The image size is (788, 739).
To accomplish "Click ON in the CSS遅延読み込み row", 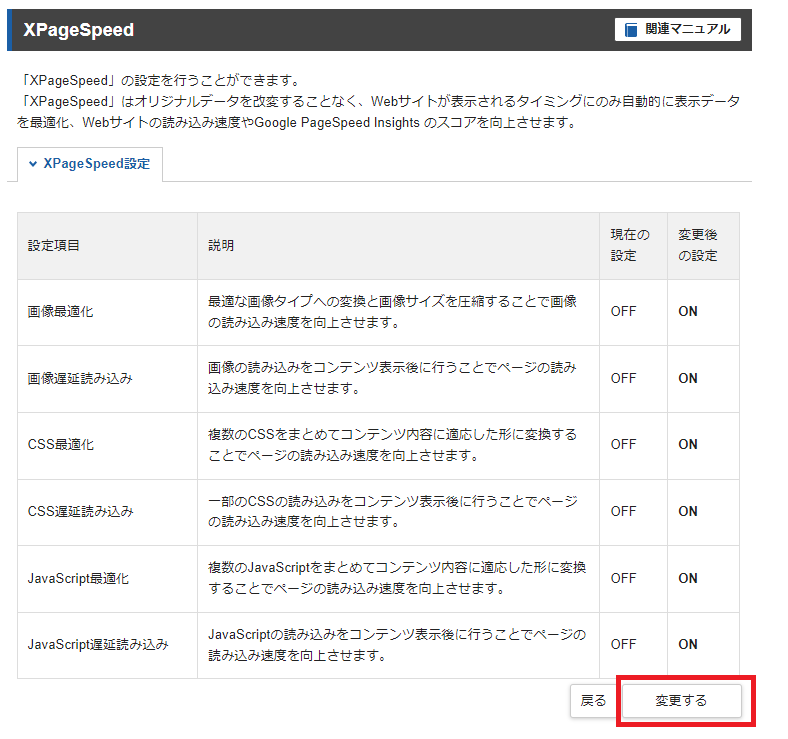I will (x=687, y=511).
